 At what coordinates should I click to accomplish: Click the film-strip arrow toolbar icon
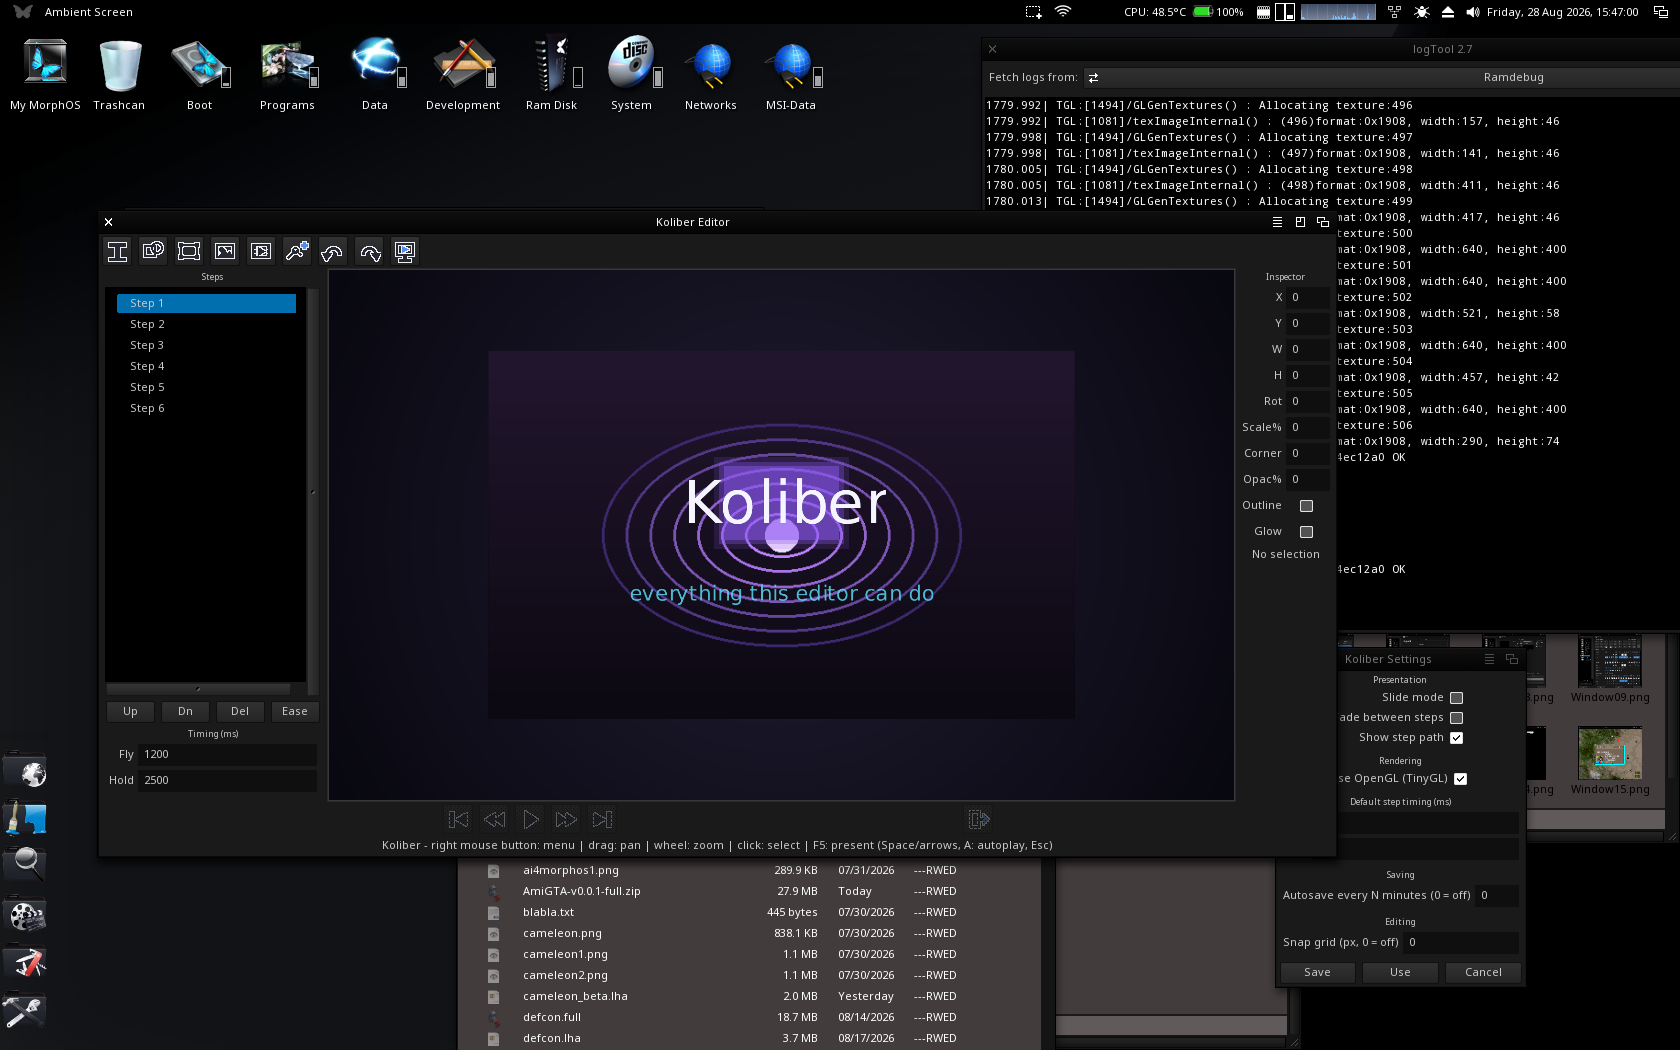coord(261,252)
